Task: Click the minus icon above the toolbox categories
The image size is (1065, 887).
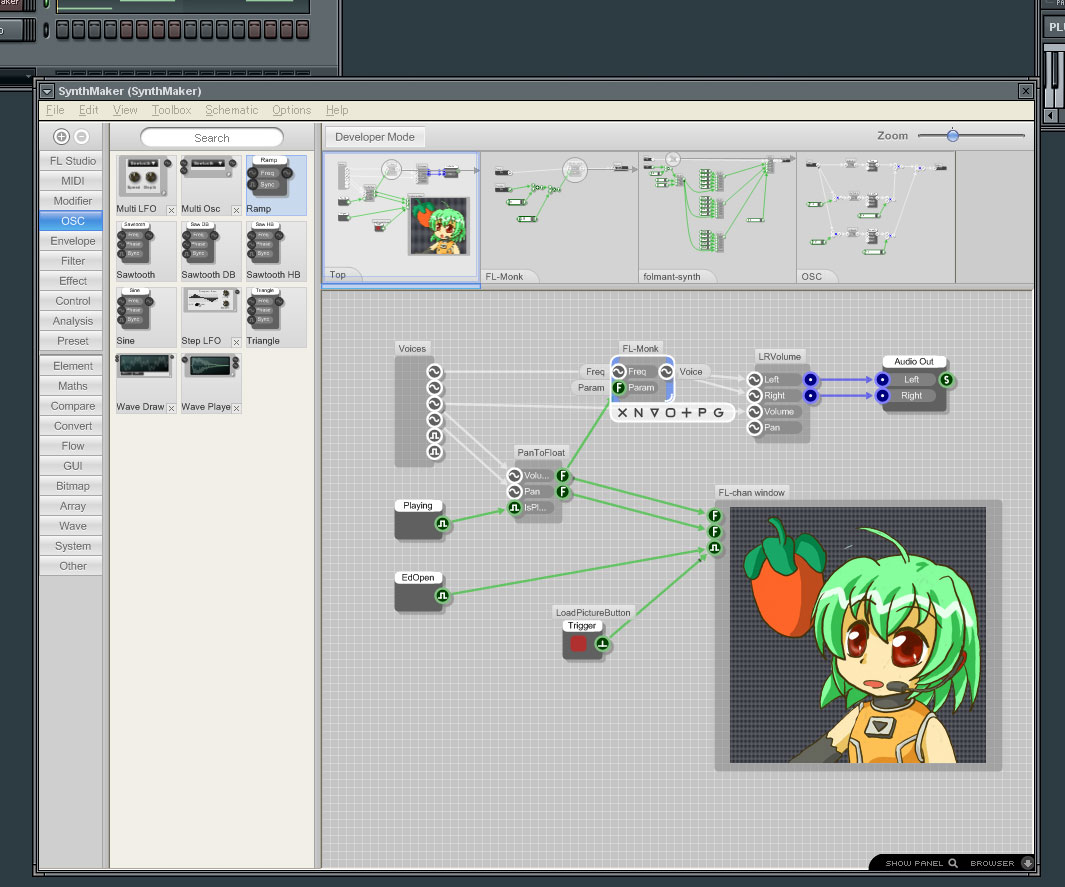Action: point(82,137)
